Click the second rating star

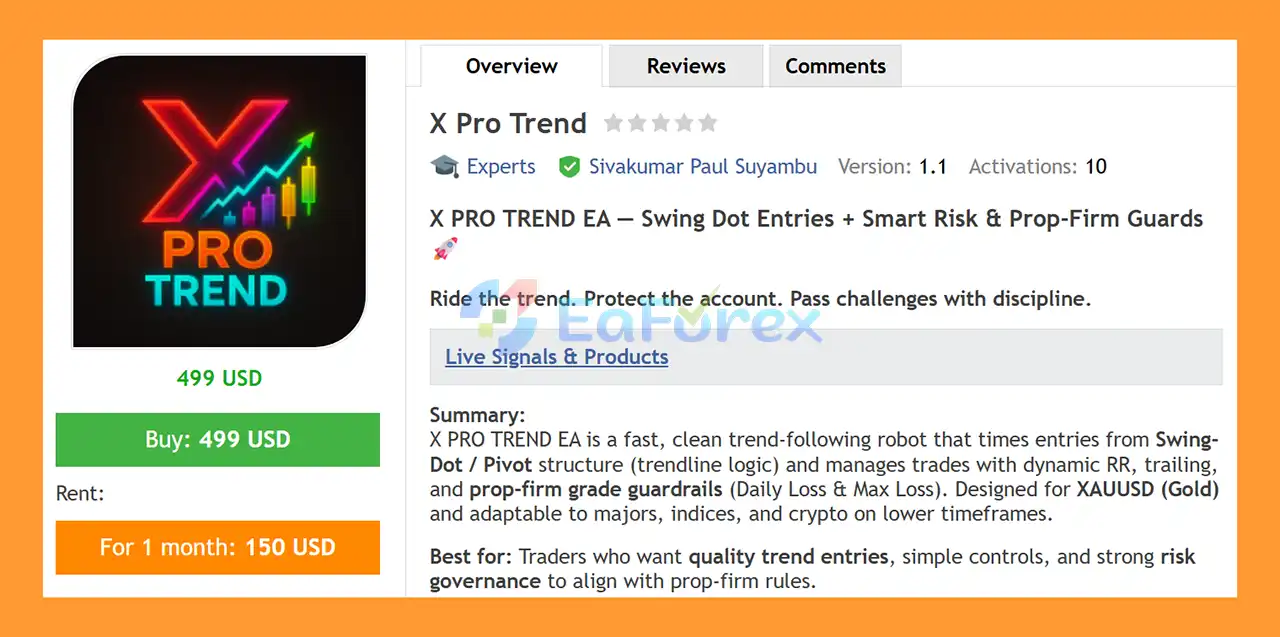pos(637,123)
